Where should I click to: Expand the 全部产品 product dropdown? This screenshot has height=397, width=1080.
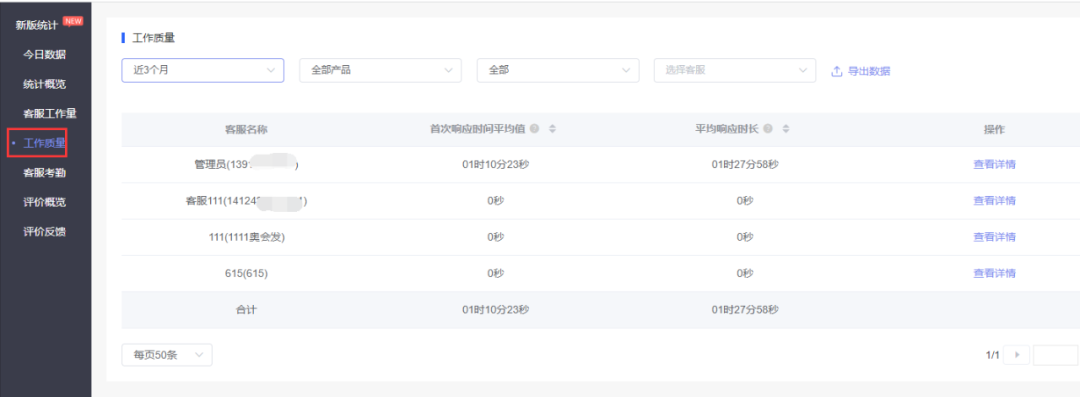(380, 70)
